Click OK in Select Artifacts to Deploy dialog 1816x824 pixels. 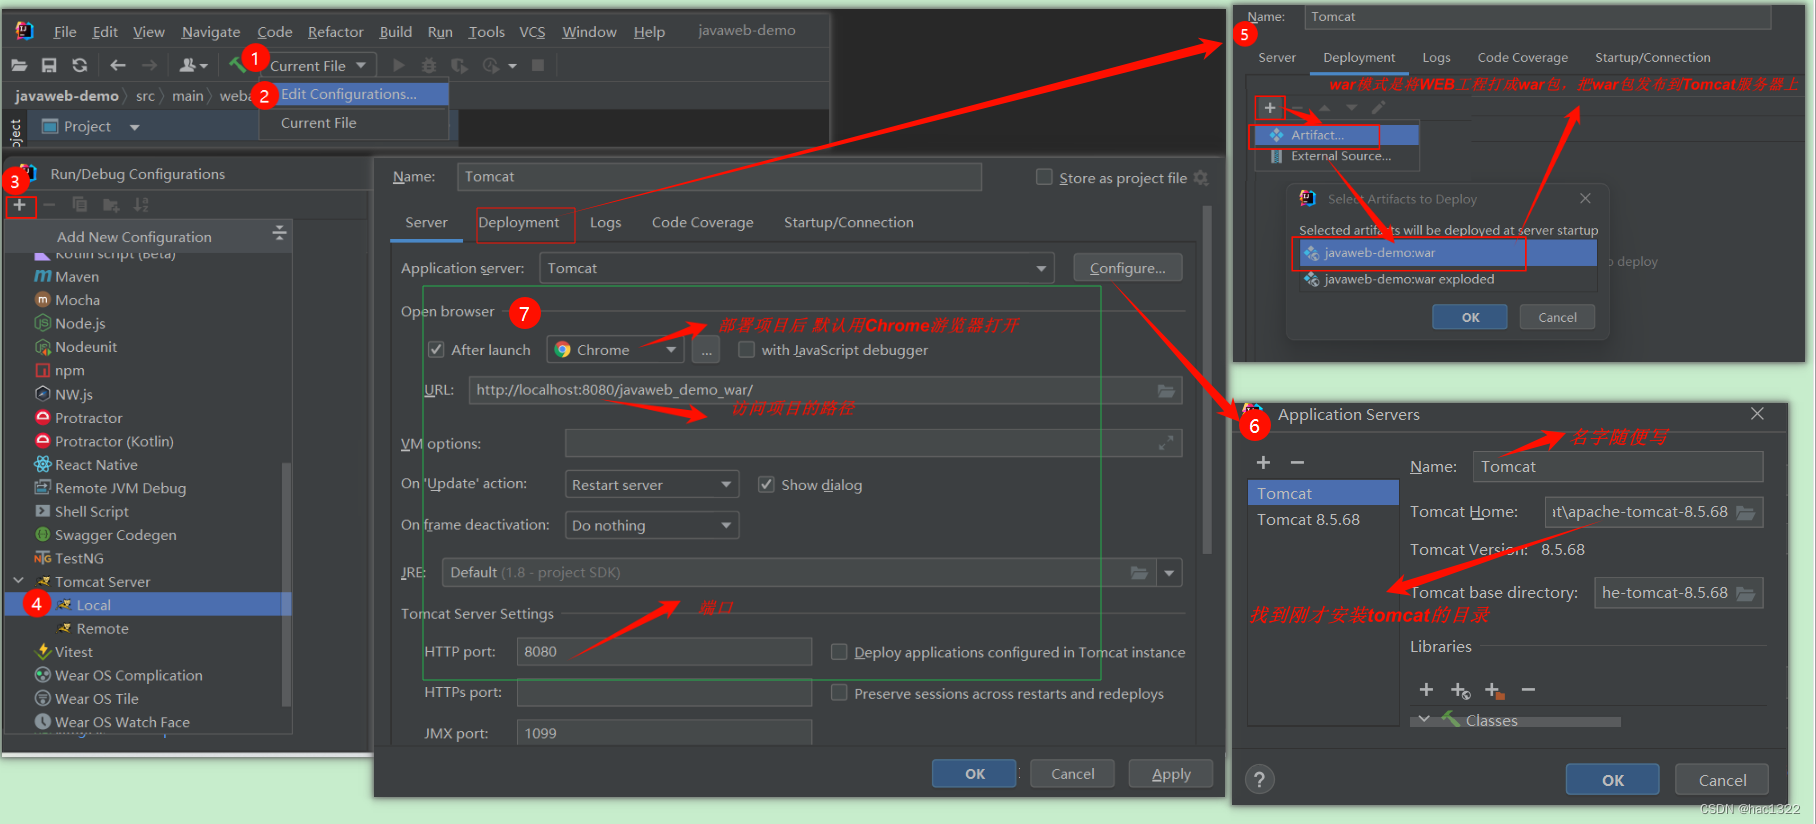tap(1470, 317)
